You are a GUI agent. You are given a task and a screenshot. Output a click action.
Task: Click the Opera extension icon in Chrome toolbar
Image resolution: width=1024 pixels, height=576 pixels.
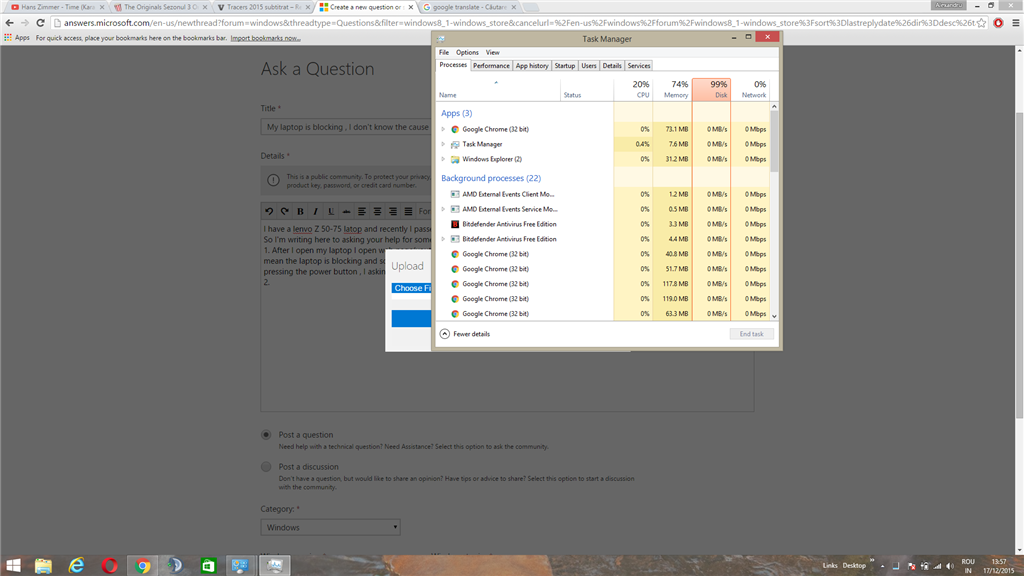click(x=998, y=23)
